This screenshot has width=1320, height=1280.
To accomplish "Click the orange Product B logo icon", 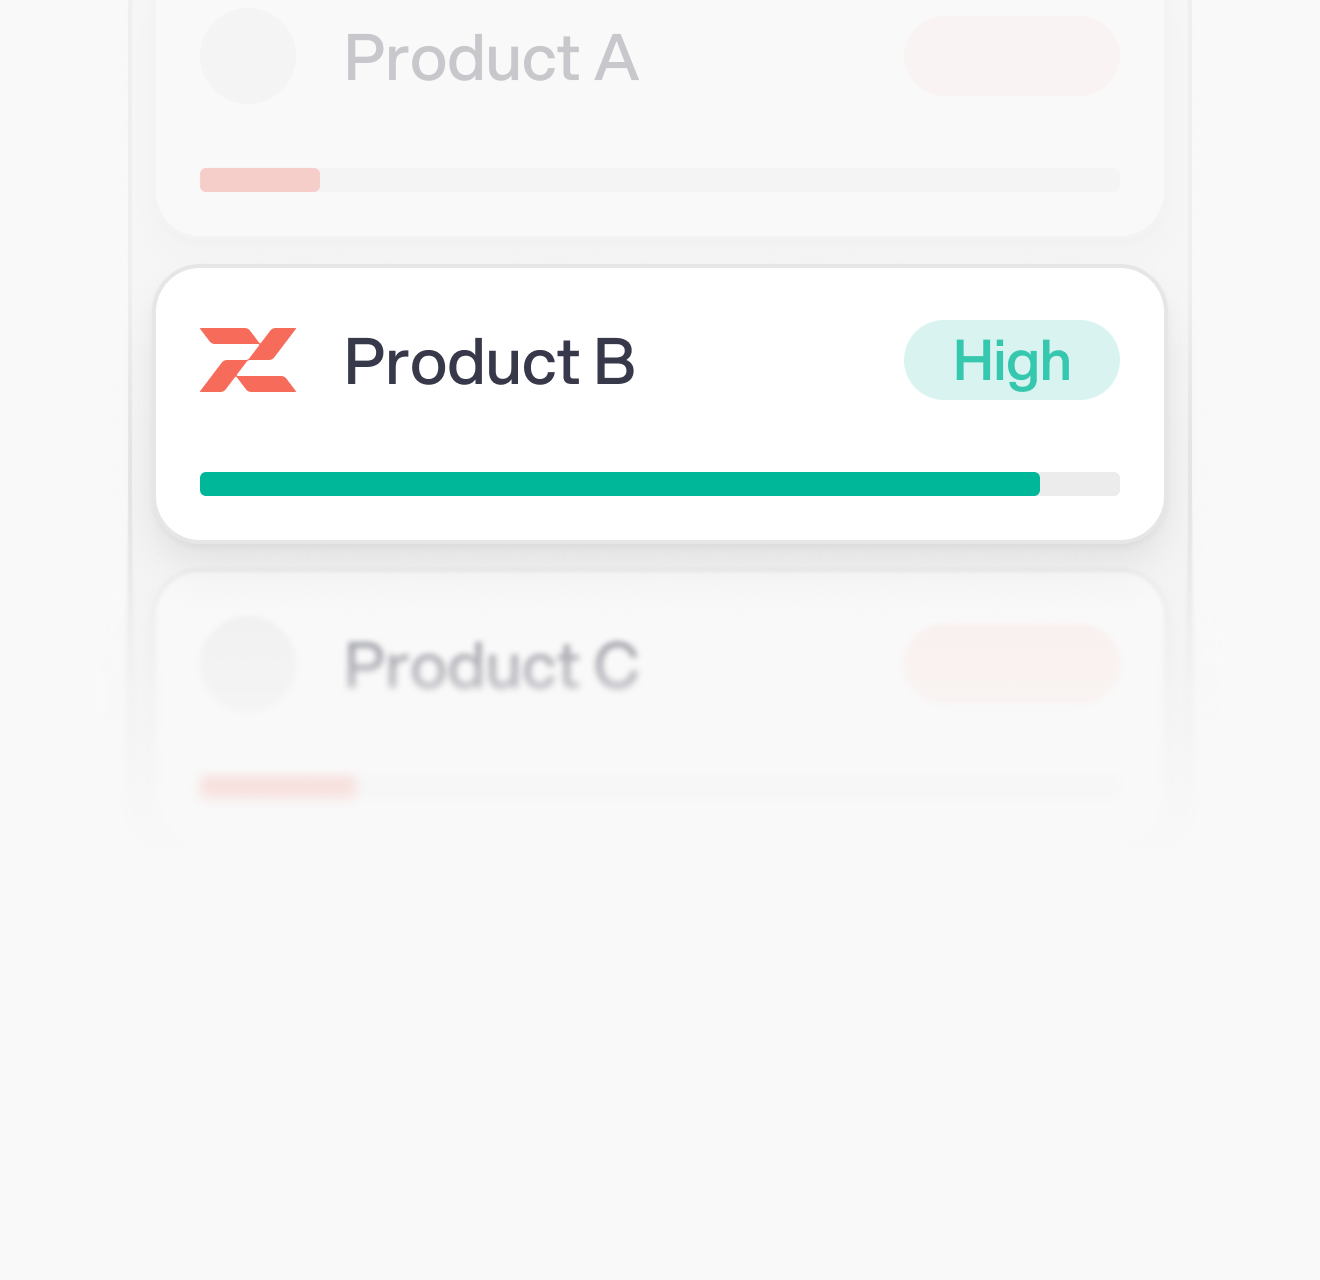I will (x=248, y=360).
